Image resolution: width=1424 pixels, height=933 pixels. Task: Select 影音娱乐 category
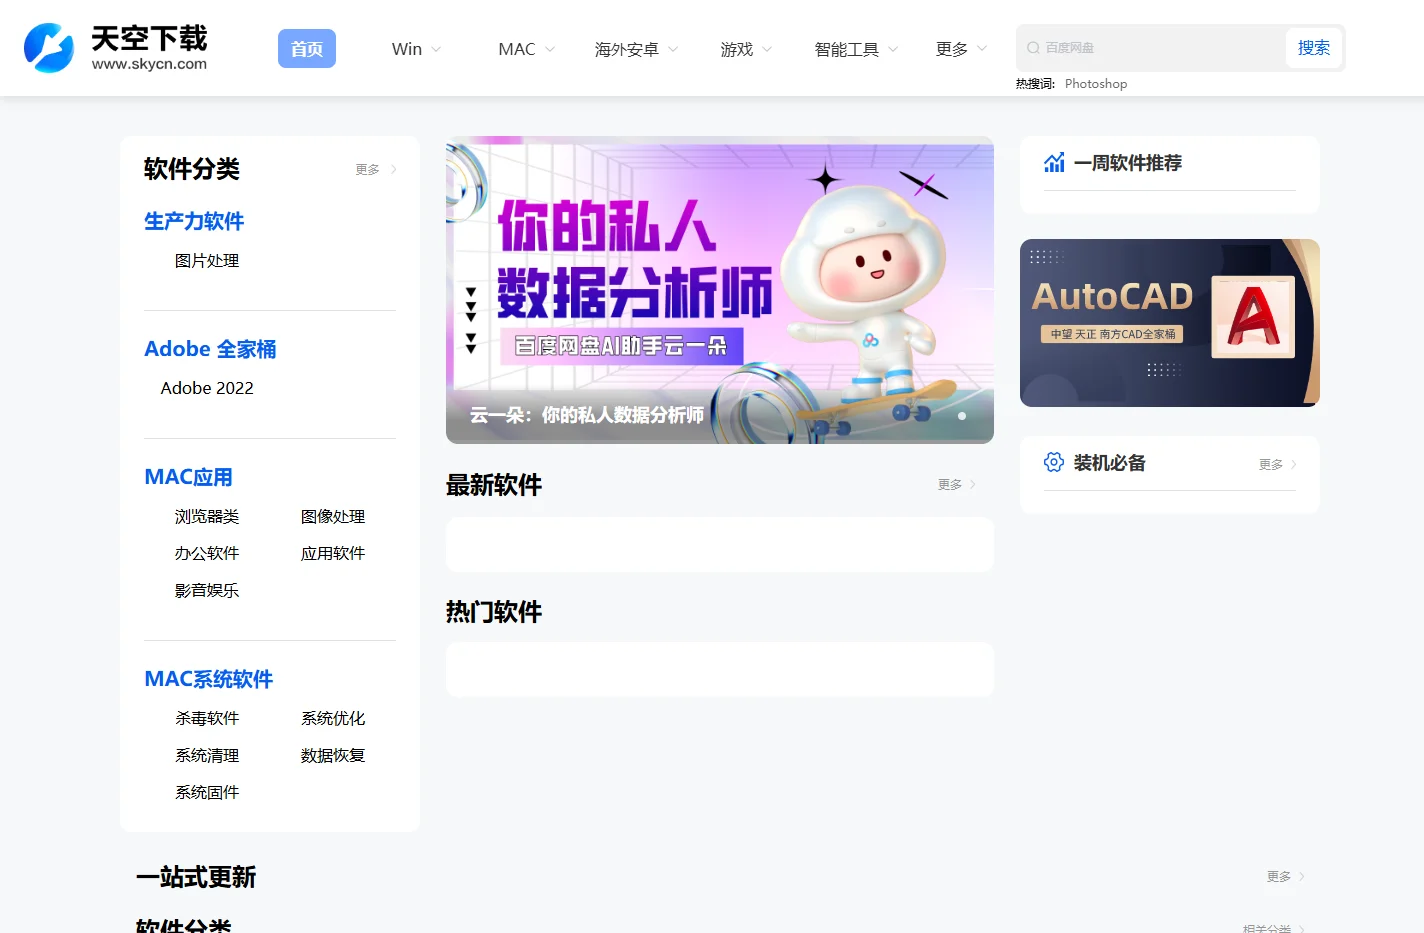207,590
